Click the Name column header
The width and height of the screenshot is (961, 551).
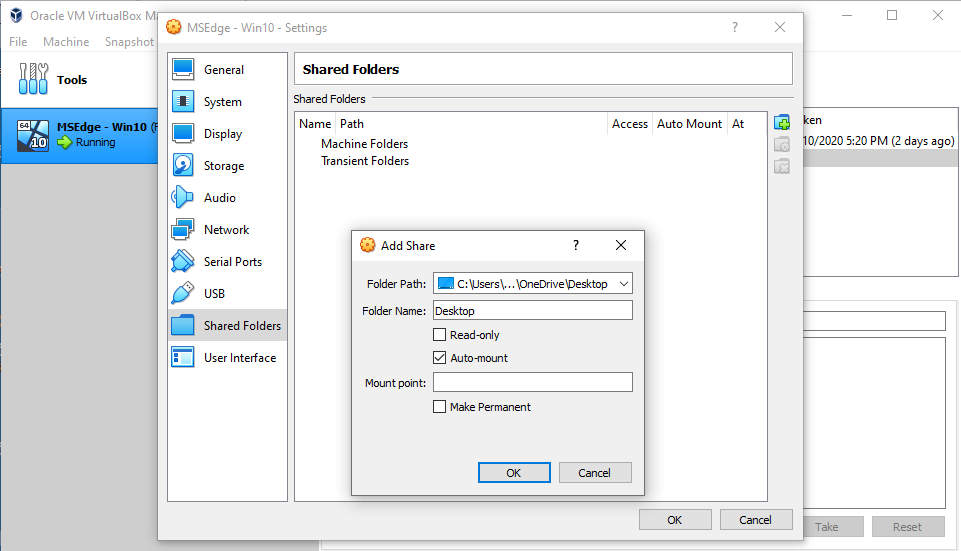(315, 124)
